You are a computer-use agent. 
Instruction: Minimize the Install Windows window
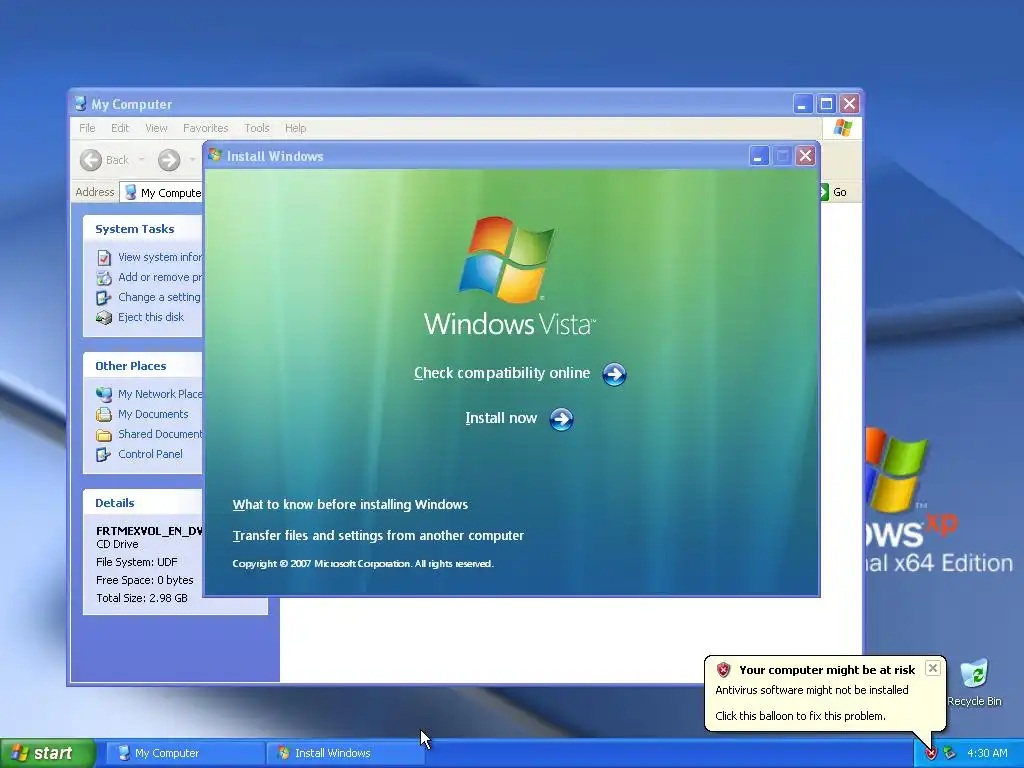point(758,156)
